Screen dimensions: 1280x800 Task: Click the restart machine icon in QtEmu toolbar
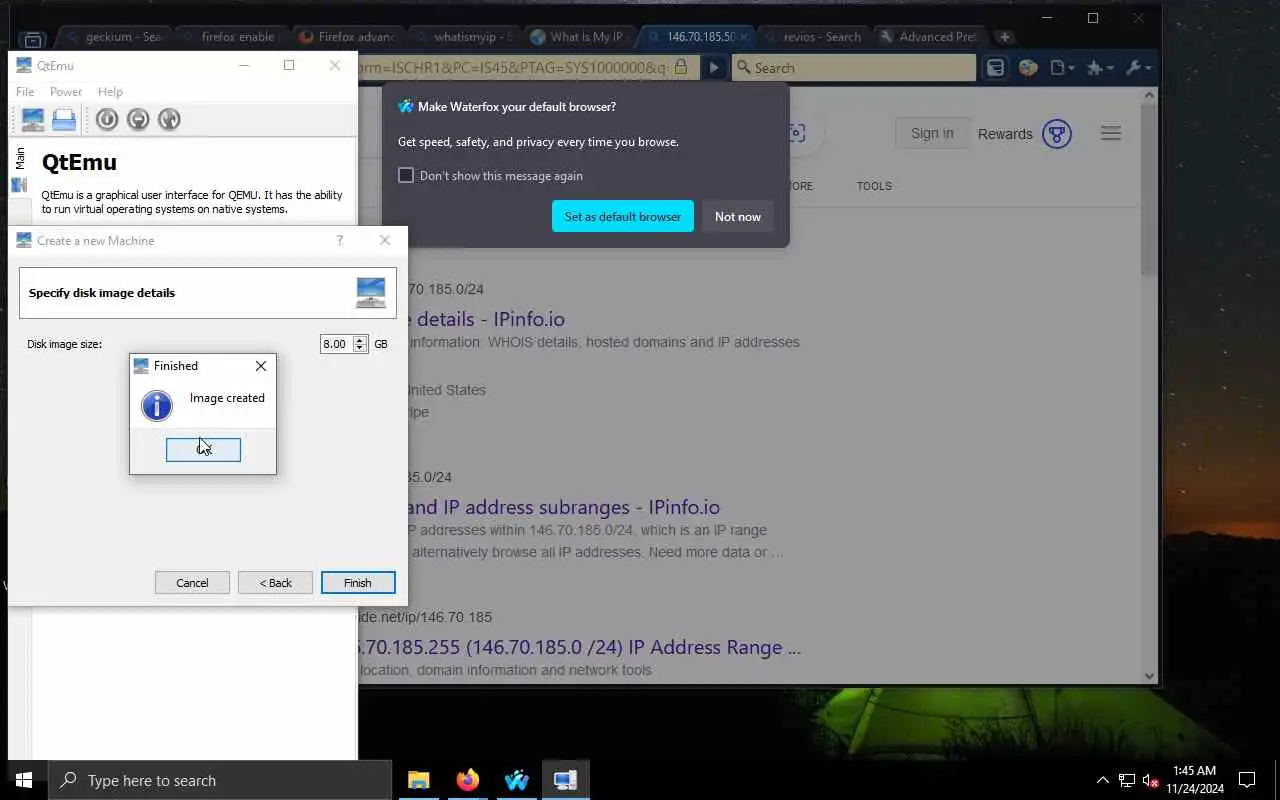coord(169,120)
